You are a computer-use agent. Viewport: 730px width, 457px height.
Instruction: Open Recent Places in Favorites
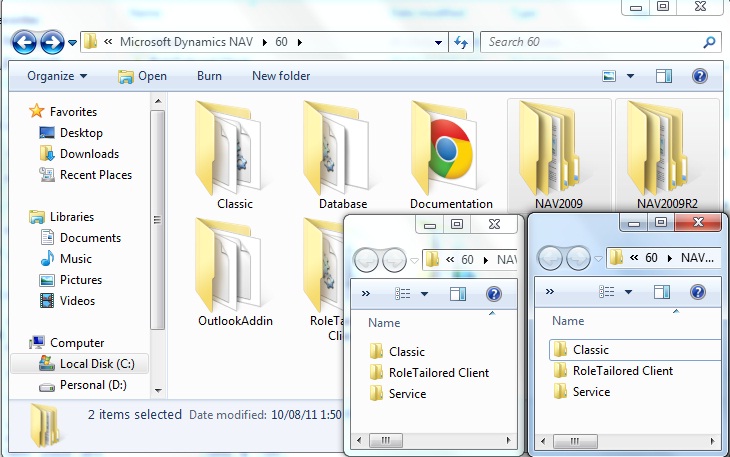[96, 175]
